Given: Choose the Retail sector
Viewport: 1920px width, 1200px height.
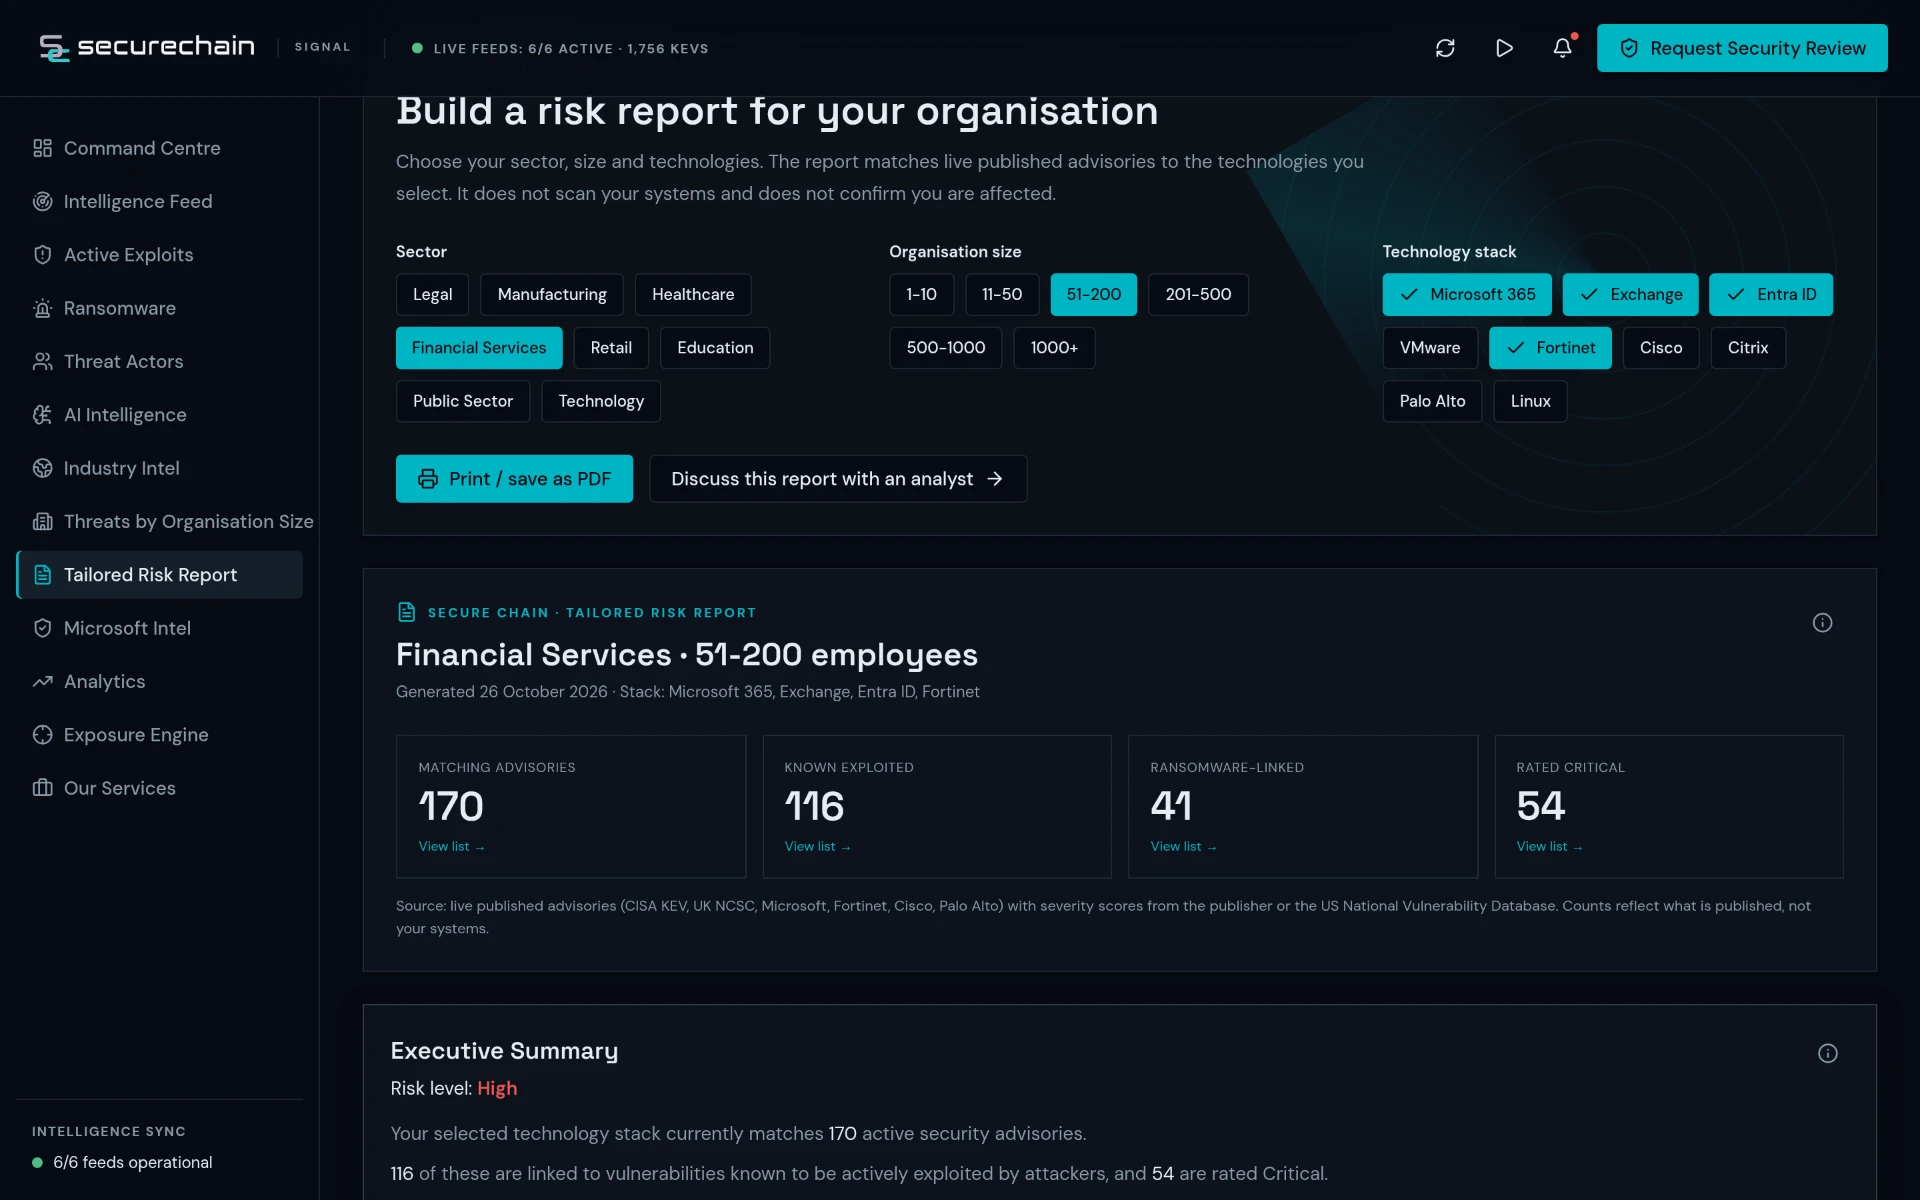Looking at the screenshot, I should click(x=611, y=348).
